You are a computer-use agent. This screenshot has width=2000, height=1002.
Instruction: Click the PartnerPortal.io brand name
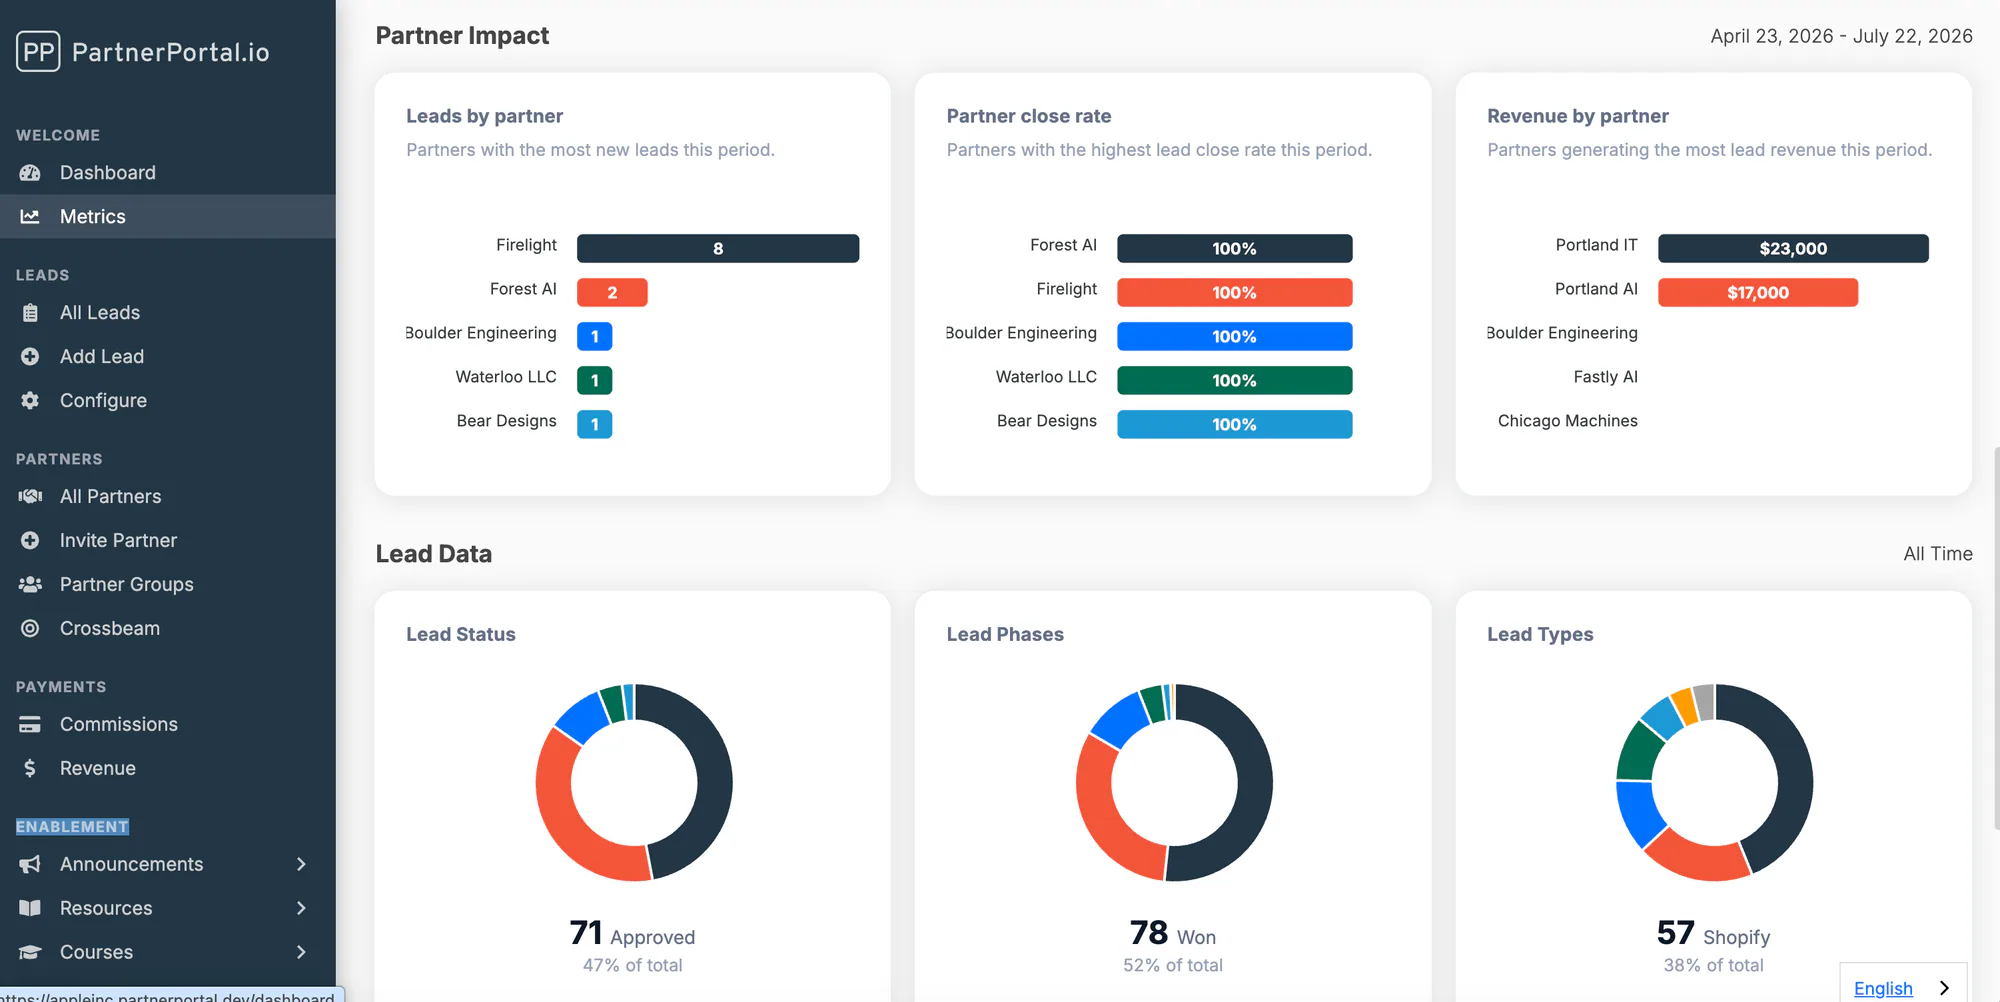[171, 52]
